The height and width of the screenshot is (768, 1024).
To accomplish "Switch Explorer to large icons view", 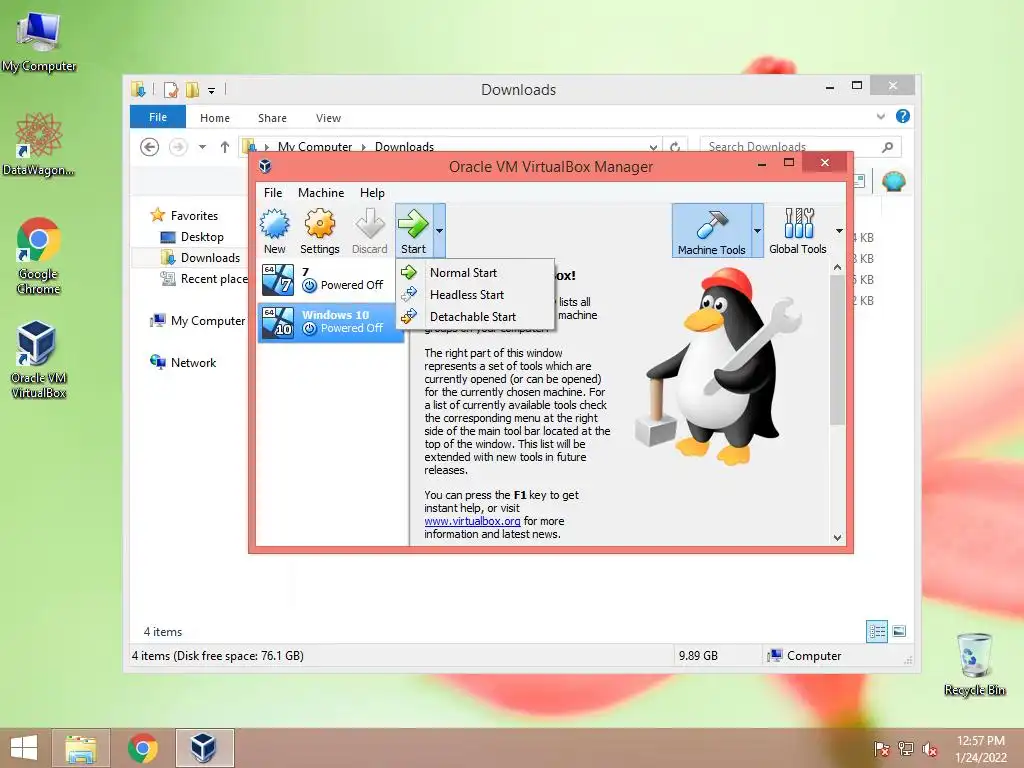I will point(899,631).
